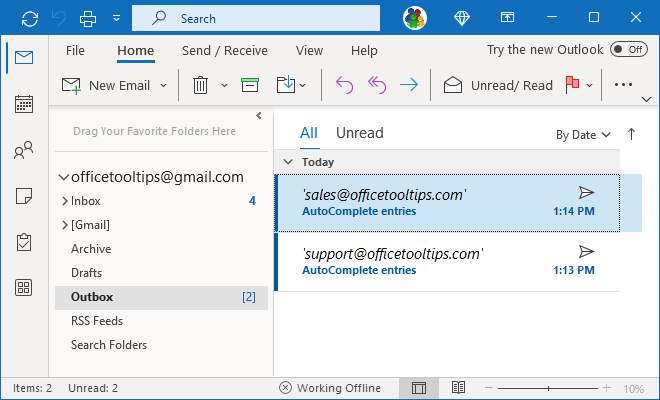Click the account profile picture

pyautogui.click(x=415, y=18)
